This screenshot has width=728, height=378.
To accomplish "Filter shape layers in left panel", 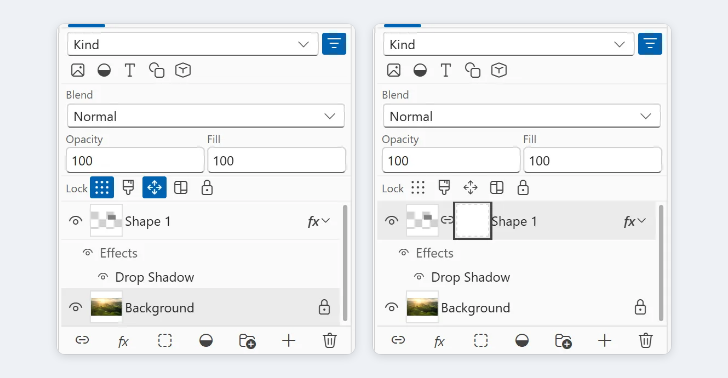I will point(156,70).
